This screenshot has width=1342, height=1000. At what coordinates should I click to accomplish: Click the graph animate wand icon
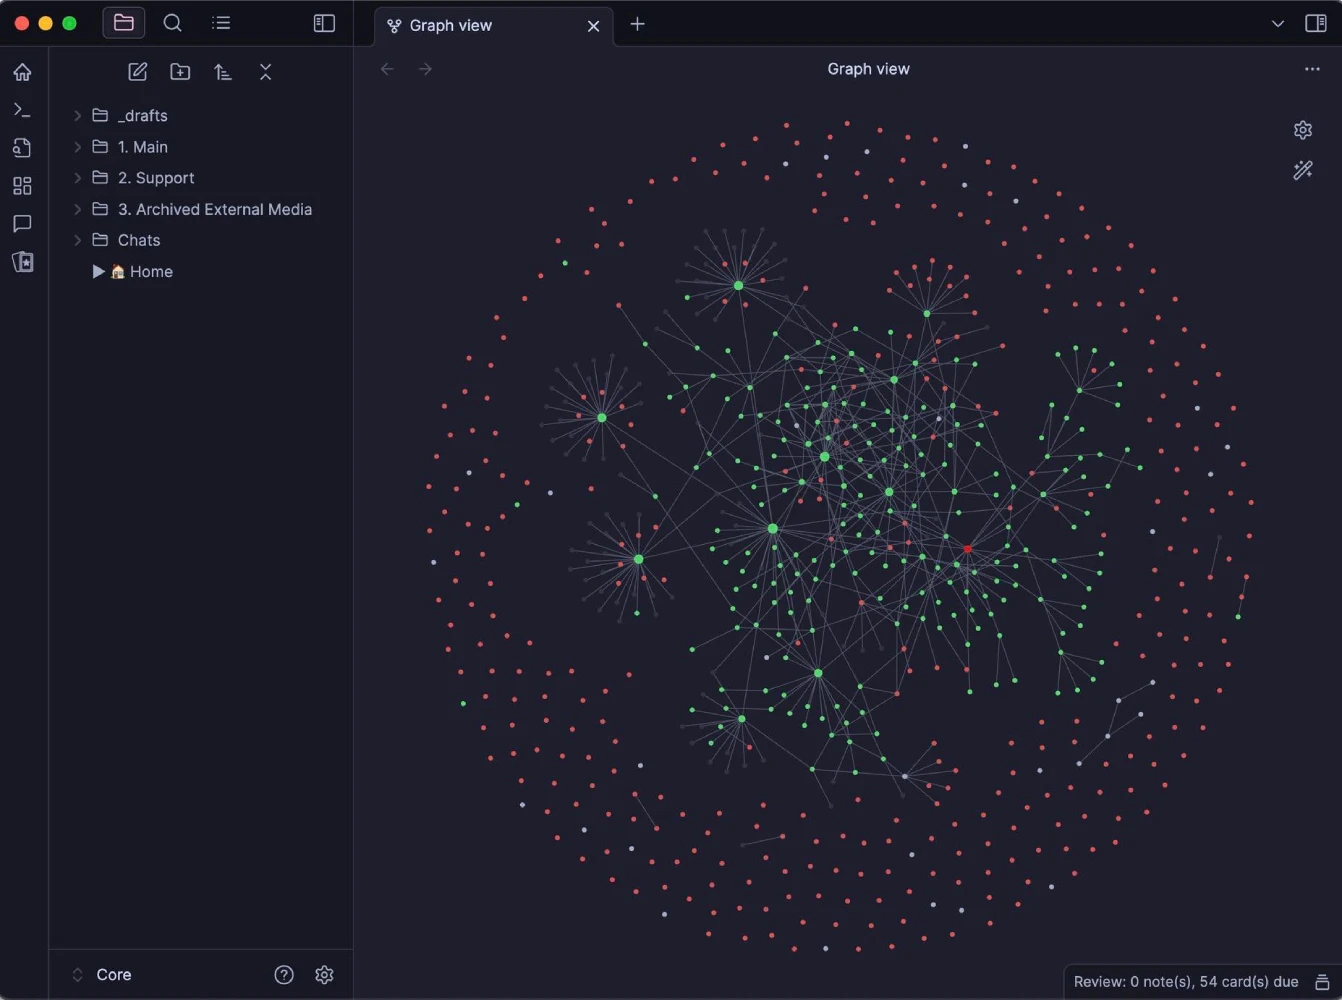tap(1302, 171)
